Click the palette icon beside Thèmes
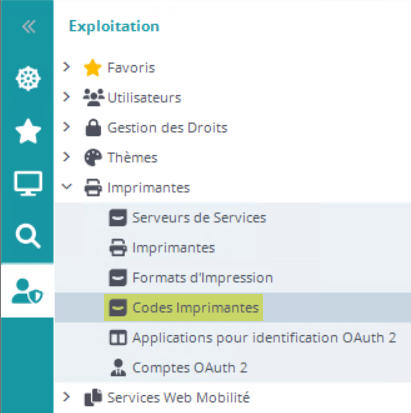Viewport: 411px width, 413px height. tap(93, 157)
